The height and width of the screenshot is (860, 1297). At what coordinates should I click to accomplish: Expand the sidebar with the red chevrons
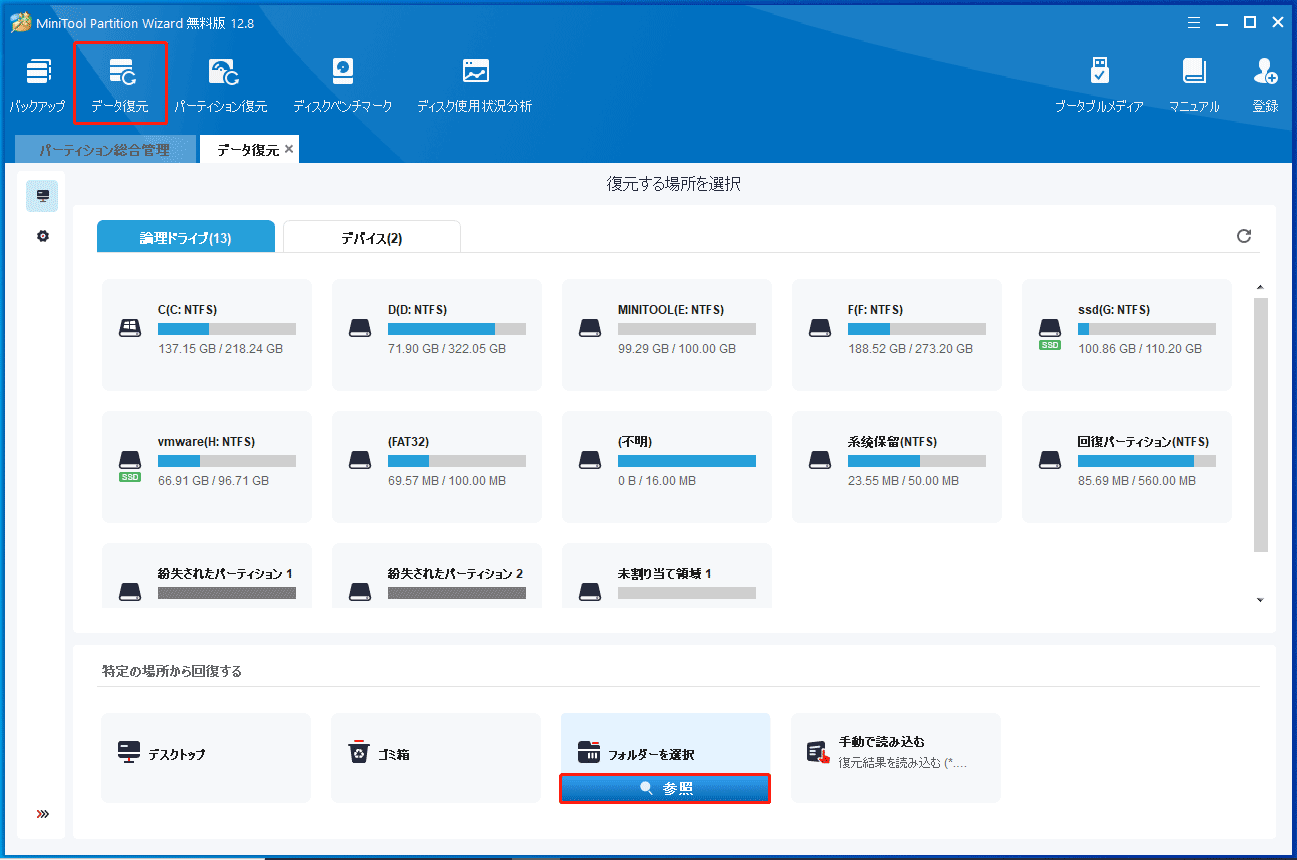42,814
